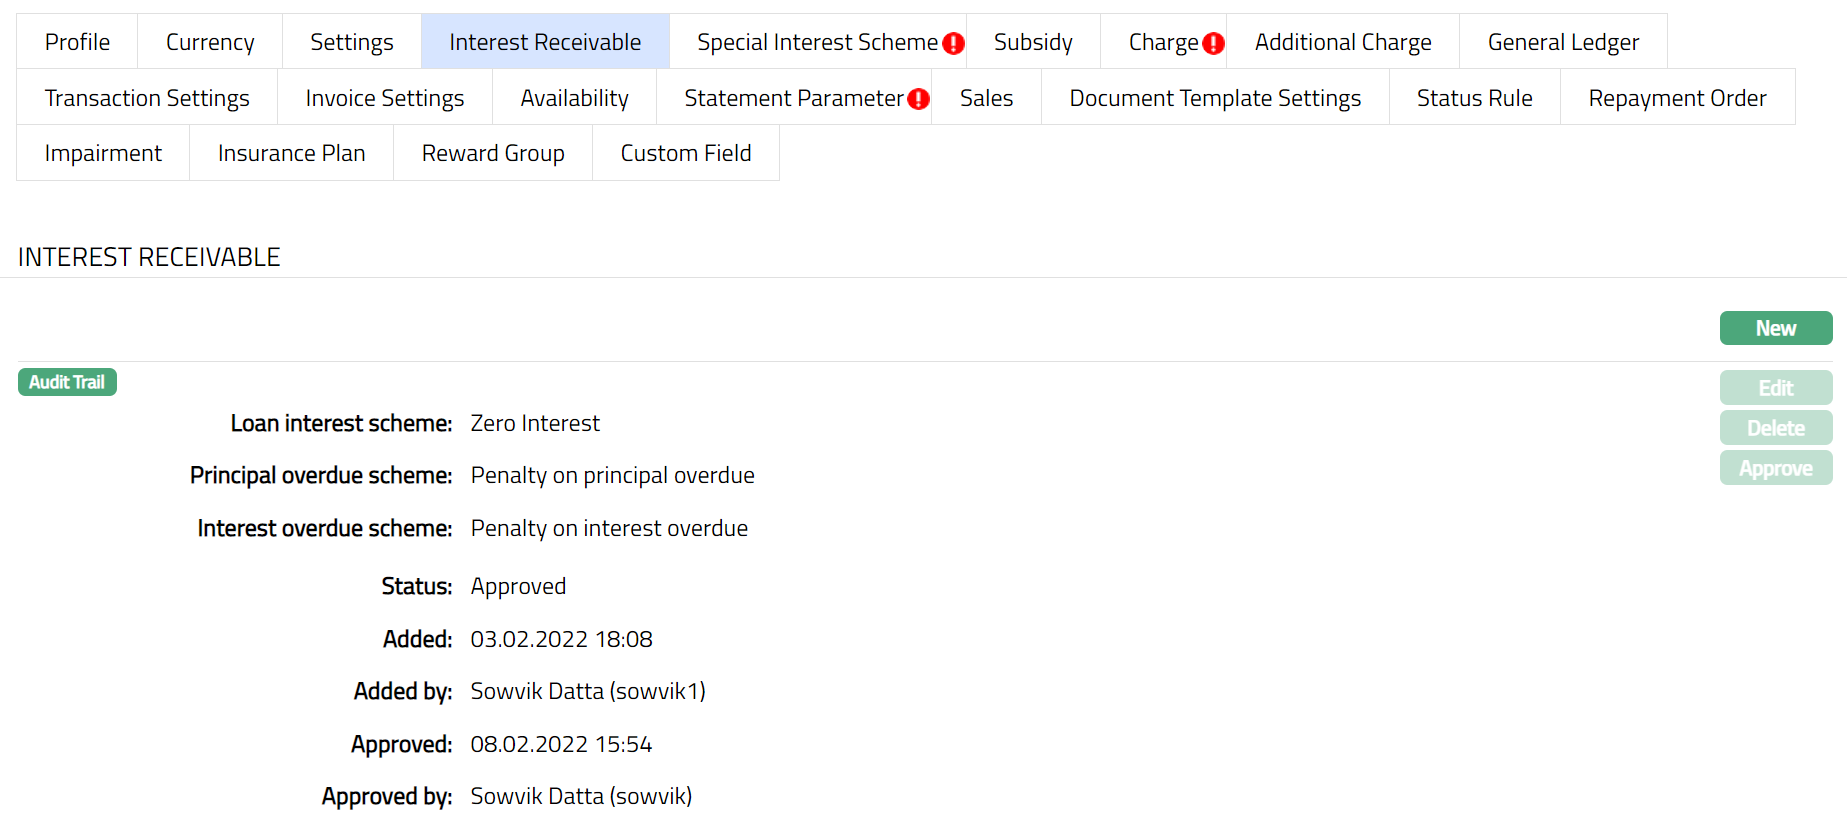The width and height of the screenshot is (1847, 835).
Task: Open the Profile tab
Action: click(77, 42)
